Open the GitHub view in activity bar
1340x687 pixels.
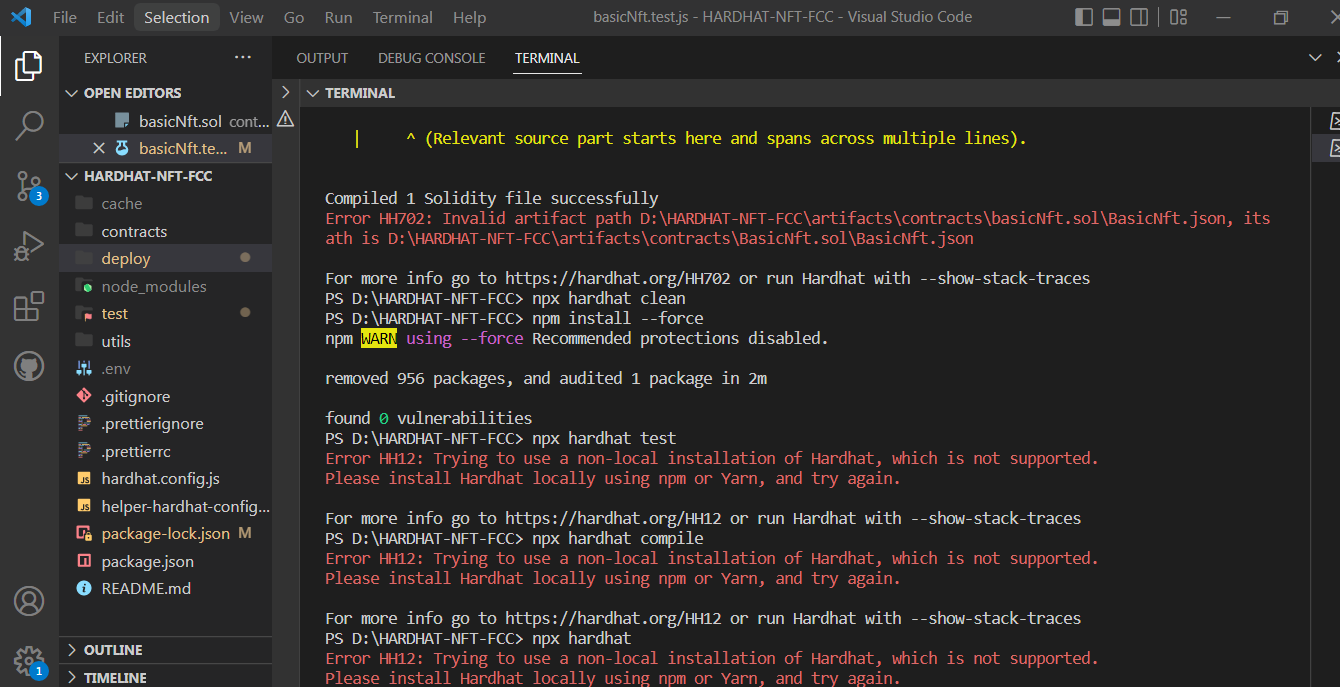tap(29, 366)
